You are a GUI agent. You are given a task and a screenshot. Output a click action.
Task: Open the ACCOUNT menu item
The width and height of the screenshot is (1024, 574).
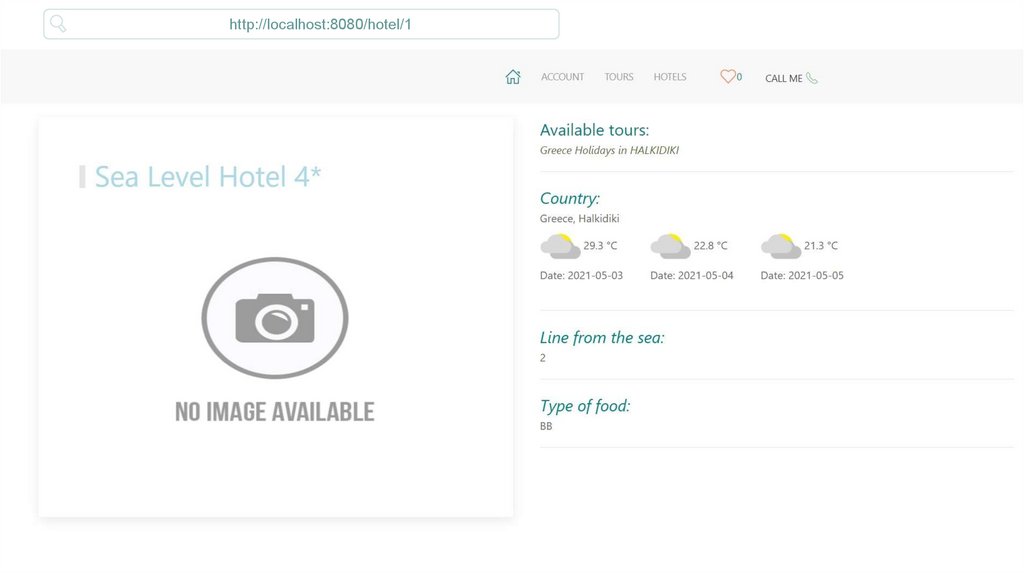pyautogui.click(x=562, y=77)
